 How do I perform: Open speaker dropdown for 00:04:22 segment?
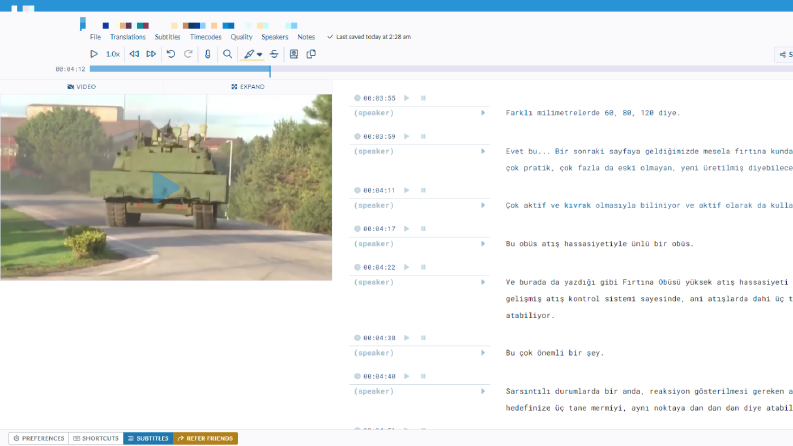tap(483, 282)
